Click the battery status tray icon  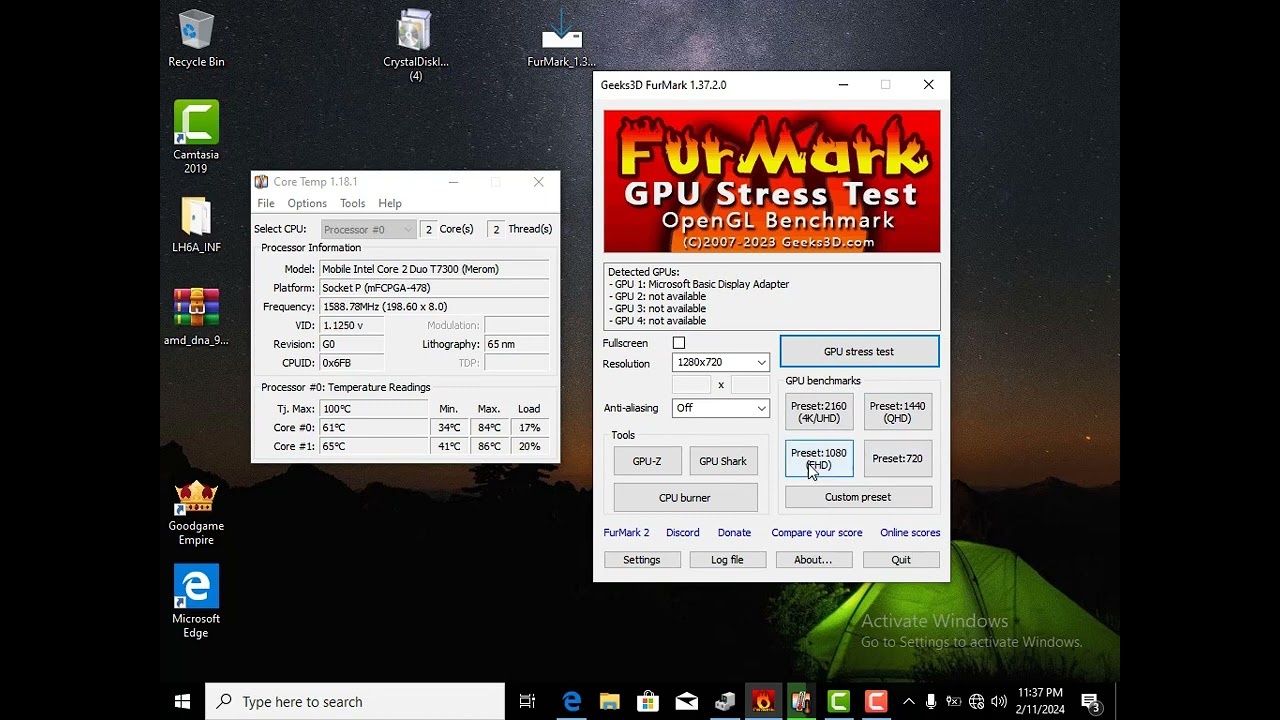(953, 702)
